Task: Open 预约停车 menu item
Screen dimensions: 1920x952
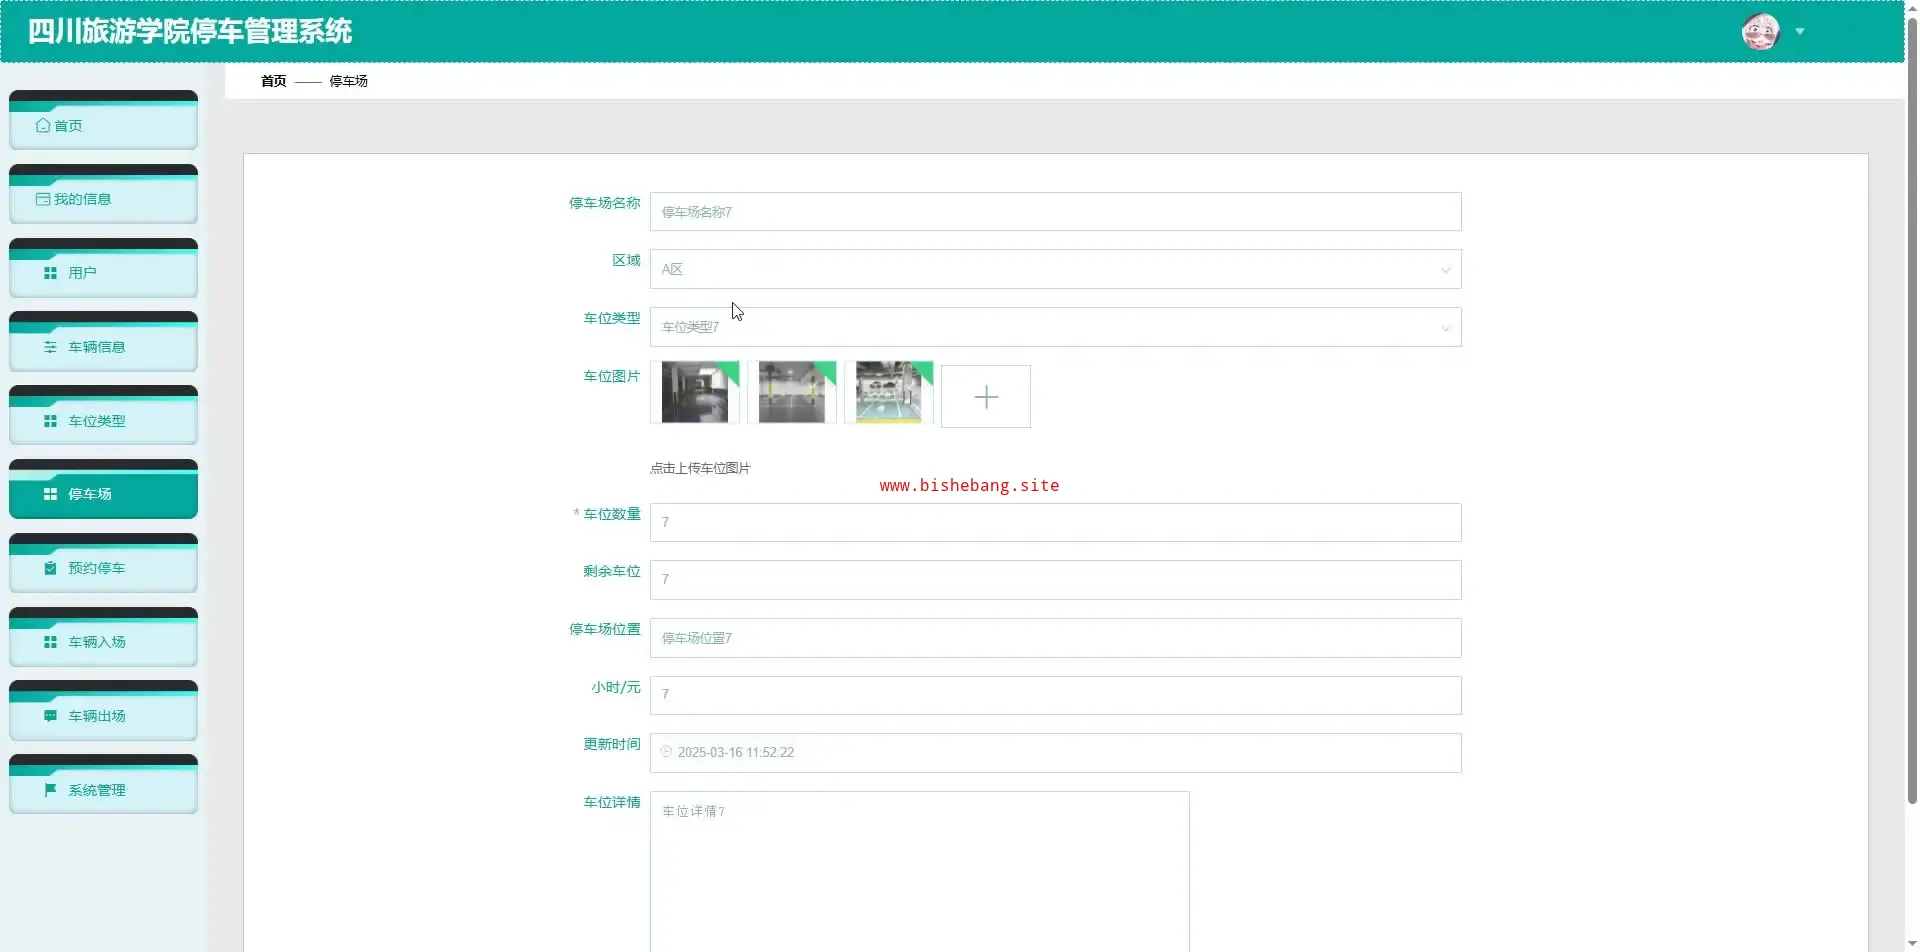Action: pyautogui.click(x=103, y=563)
